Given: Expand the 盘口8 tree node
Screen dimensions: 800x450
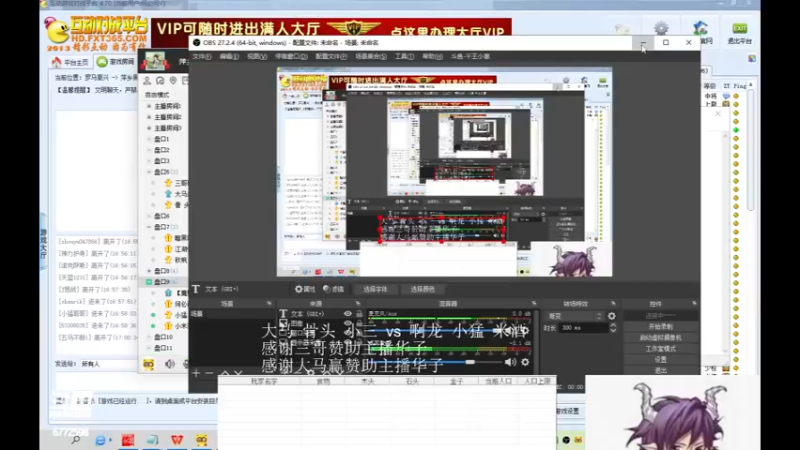Looking at the screenshot, I should (x=149, y=271).
